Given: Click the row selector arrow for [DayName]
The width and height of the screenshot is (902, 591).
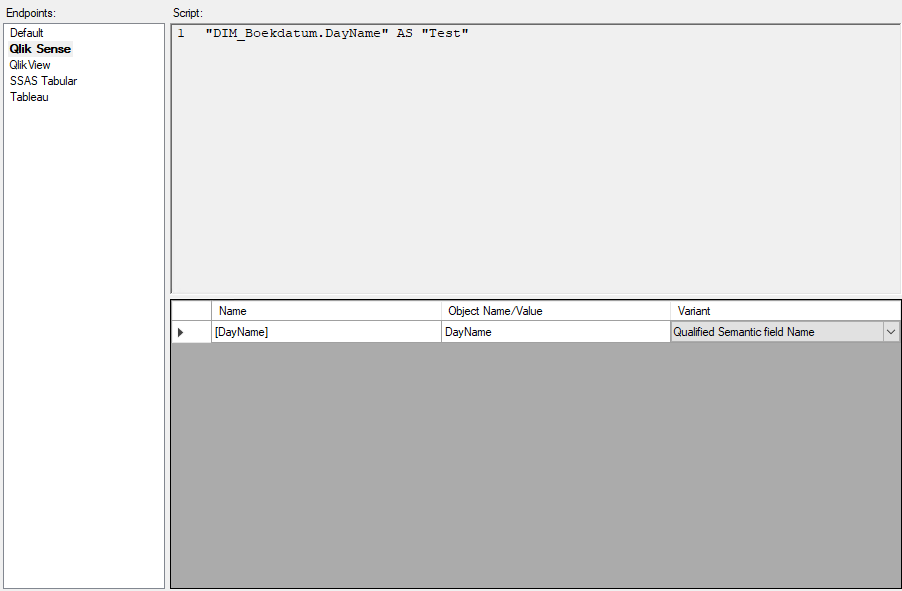Looking at the screenshot, I should coord(191,332).
